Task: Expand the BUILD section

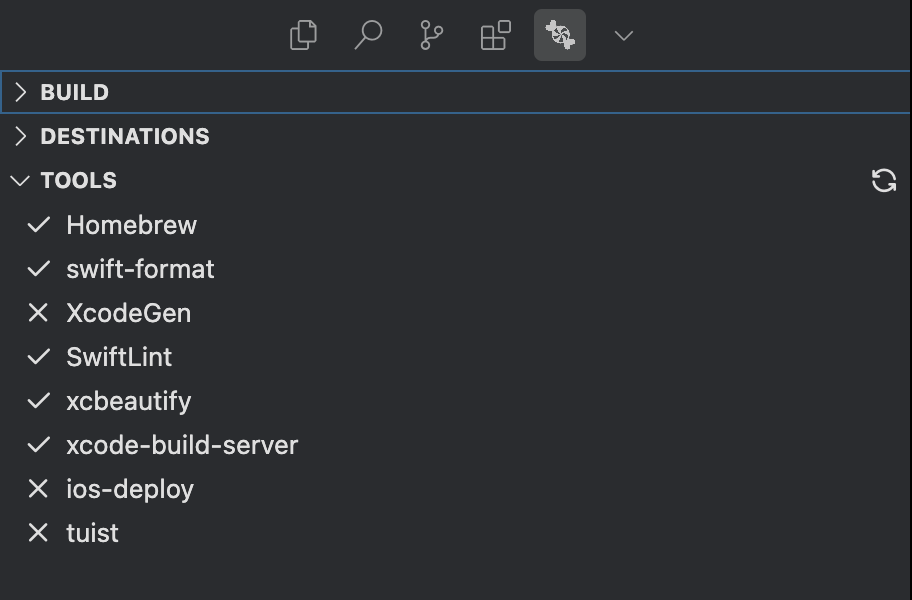Action: click(74, 92)
